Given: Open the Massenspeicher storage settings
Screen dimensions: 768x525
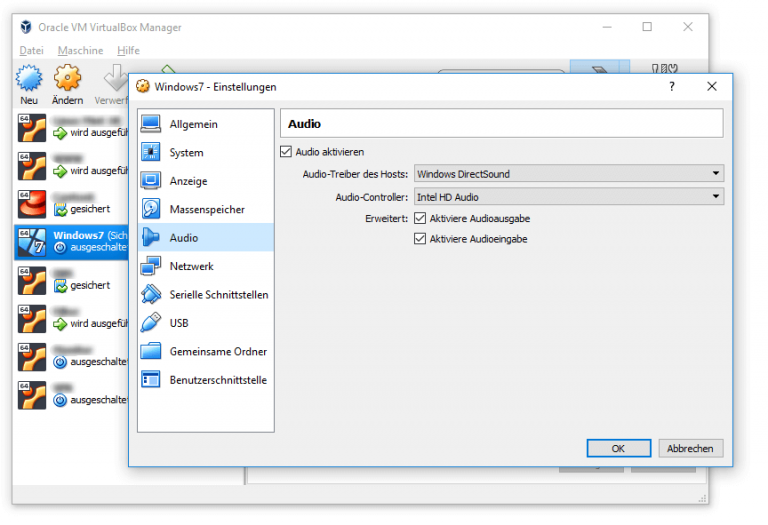Looking at the screenshot, I should coord(206,209).
